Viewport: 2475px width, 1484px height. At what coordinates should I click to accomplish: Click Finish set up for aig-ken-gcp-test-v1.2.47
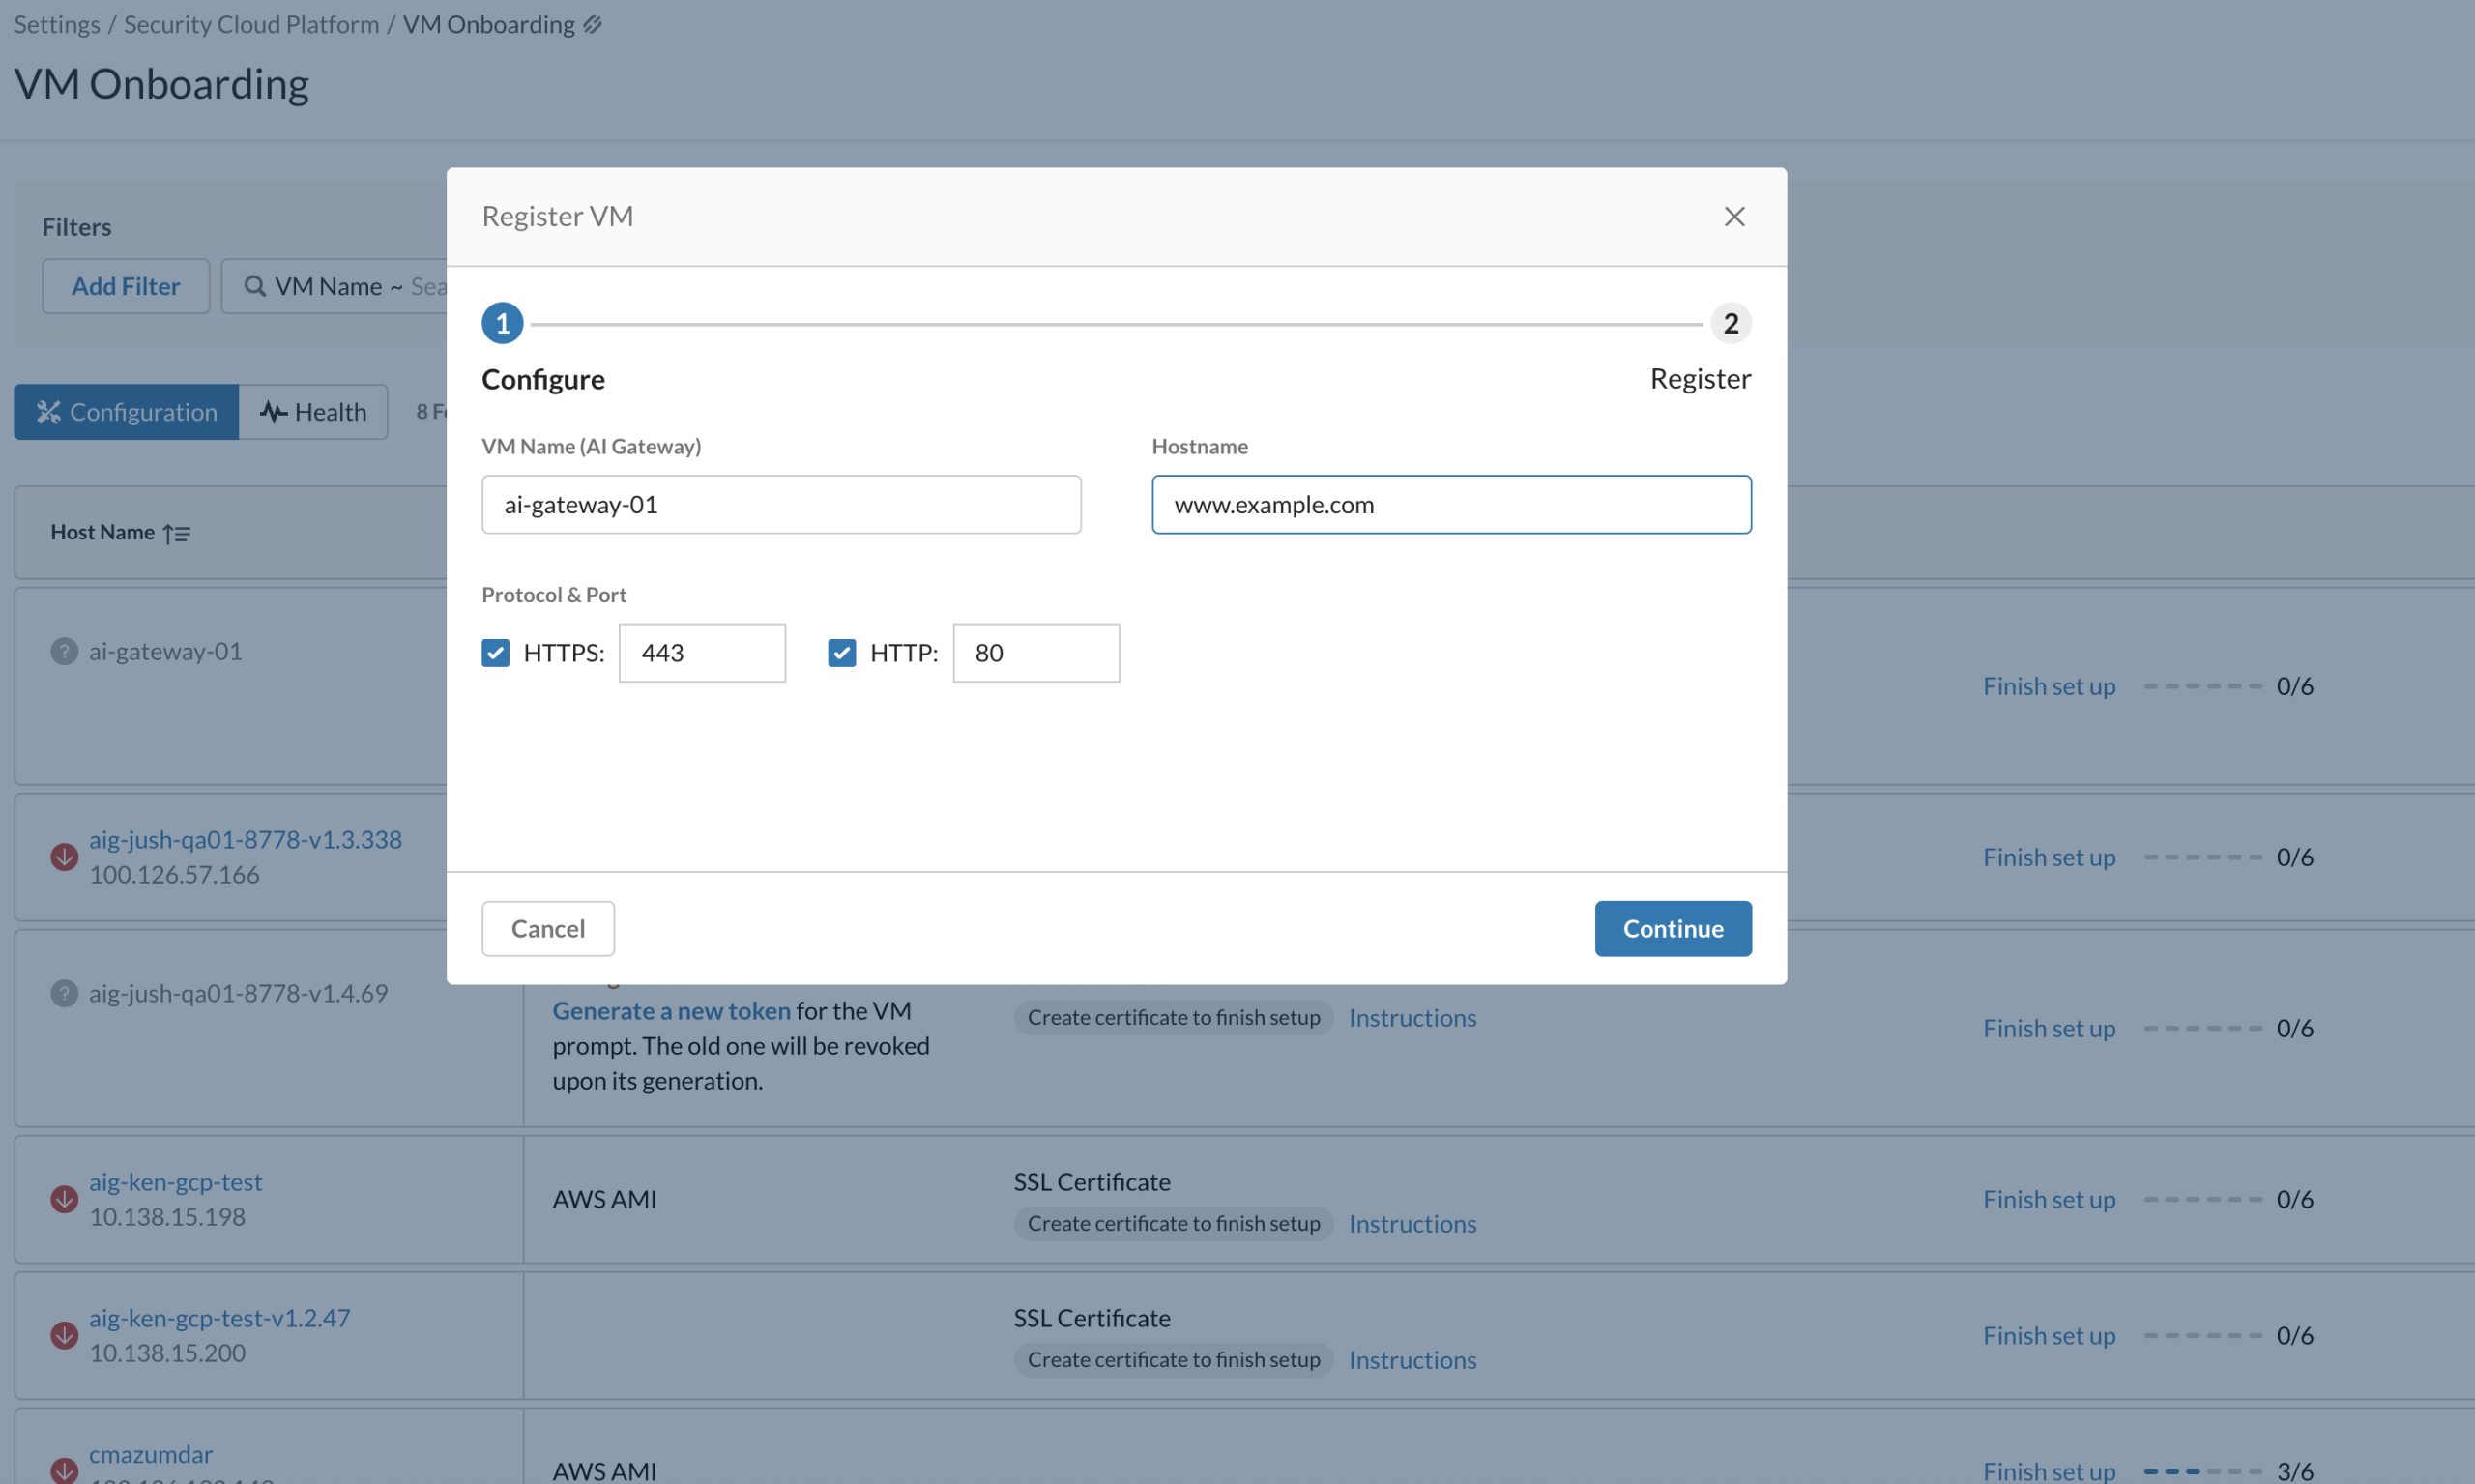click(2049, 1335)
